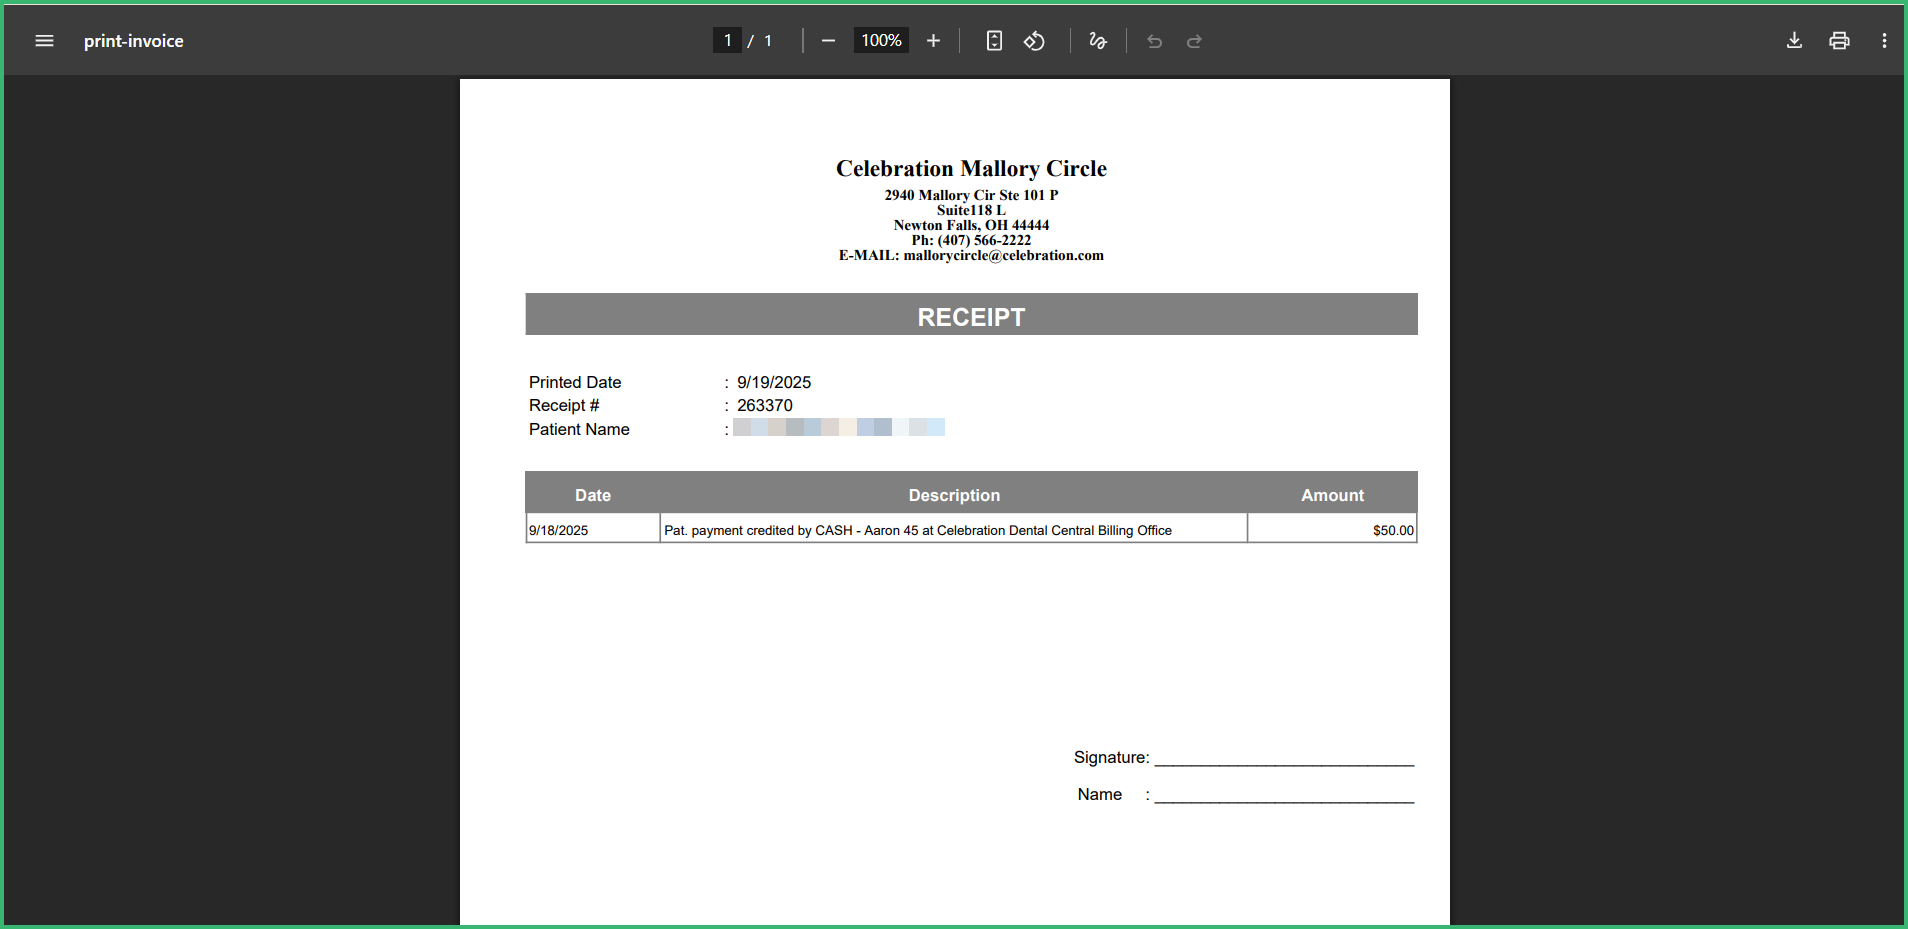Screen dimensions: 1908x929
Task: Click the mallorycircle@celebration.com email text
Action: tap(1004, 255)
